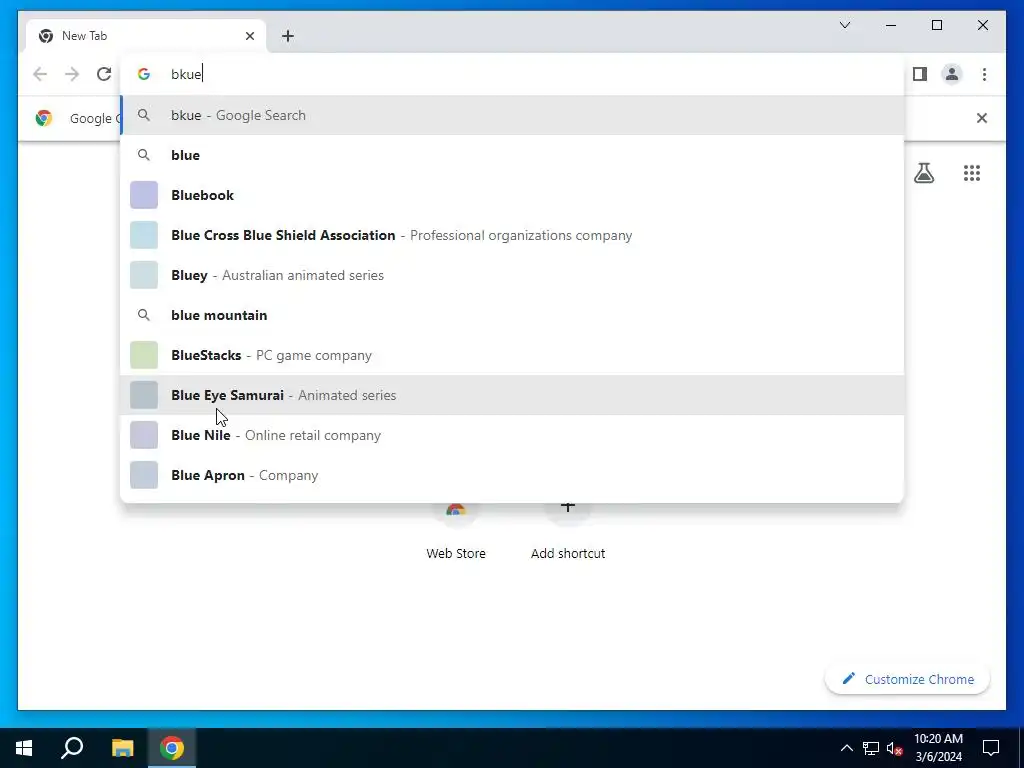Click the search icon beside 'blue'
This screenshot has height=768, width=1024.
tap(144, 155)
